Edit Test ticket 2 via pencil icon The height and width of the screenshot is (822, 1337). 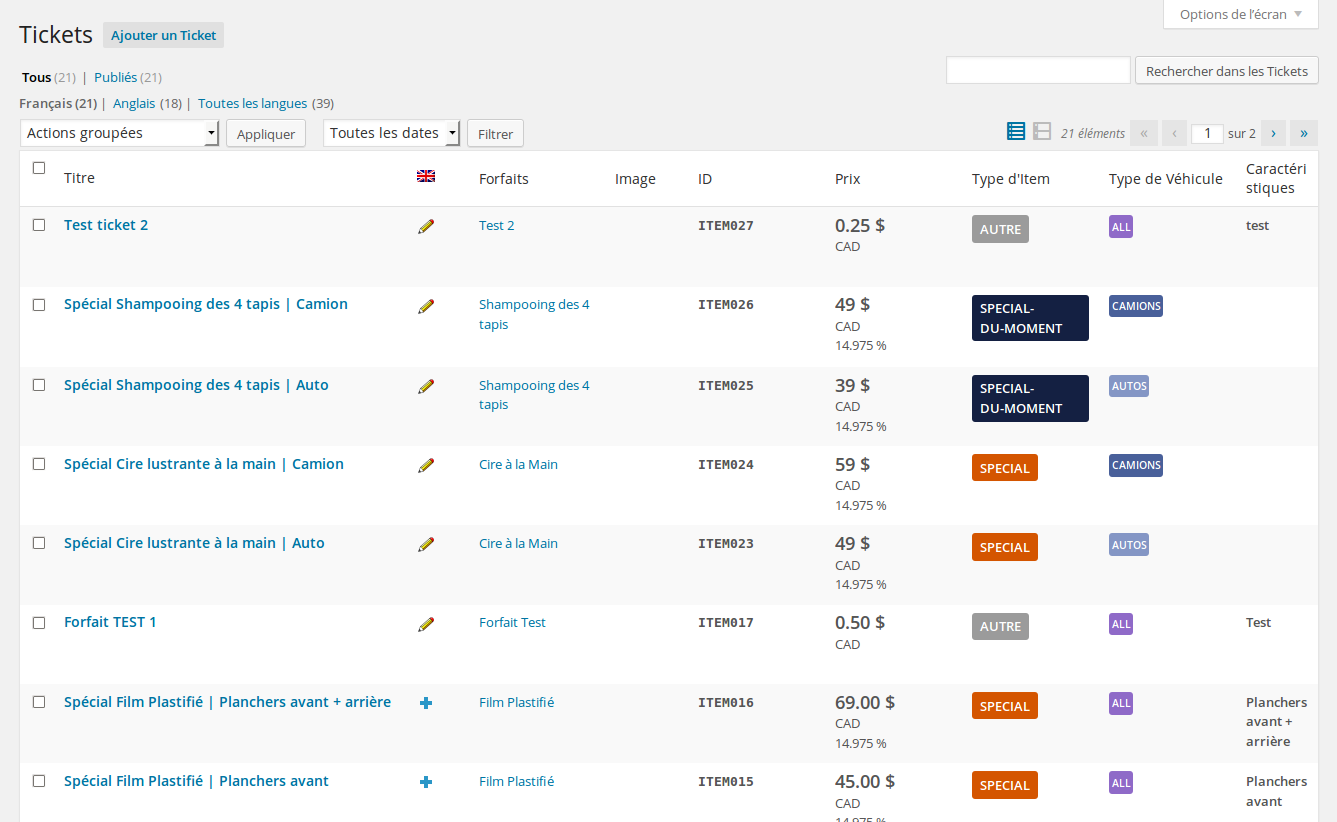(426, 226)
